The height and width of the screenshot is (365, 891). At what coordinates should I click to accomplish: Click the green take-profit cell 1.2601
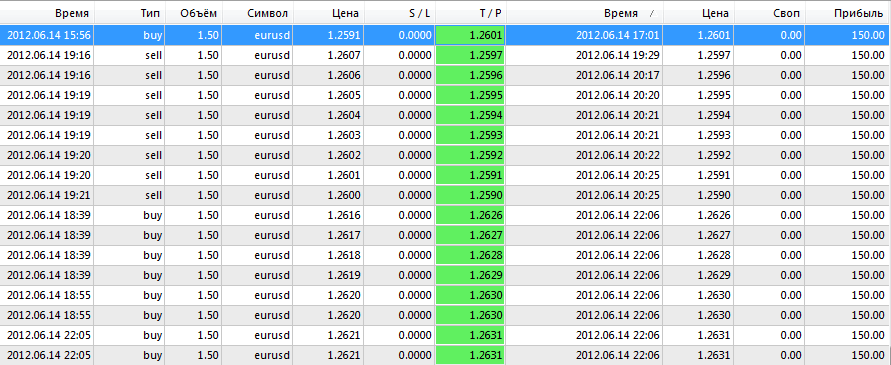(x=470, y=35)
